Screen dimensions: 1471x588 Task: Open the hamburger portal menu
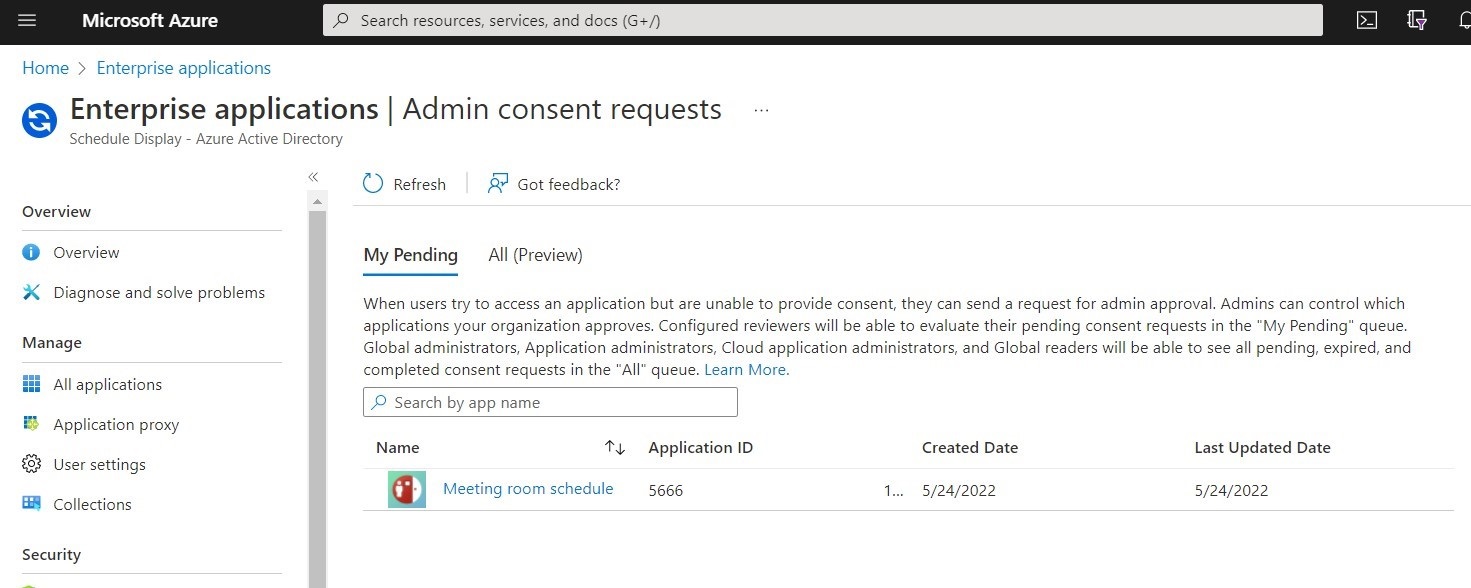[x=27, y=20]
